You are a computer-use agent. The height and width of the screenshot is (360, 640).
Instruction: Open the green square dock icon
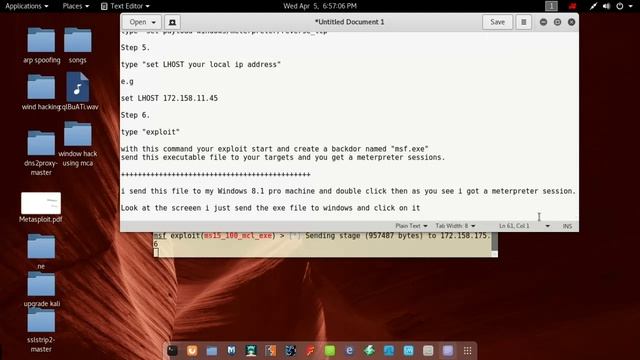click(x=330, y=350)
